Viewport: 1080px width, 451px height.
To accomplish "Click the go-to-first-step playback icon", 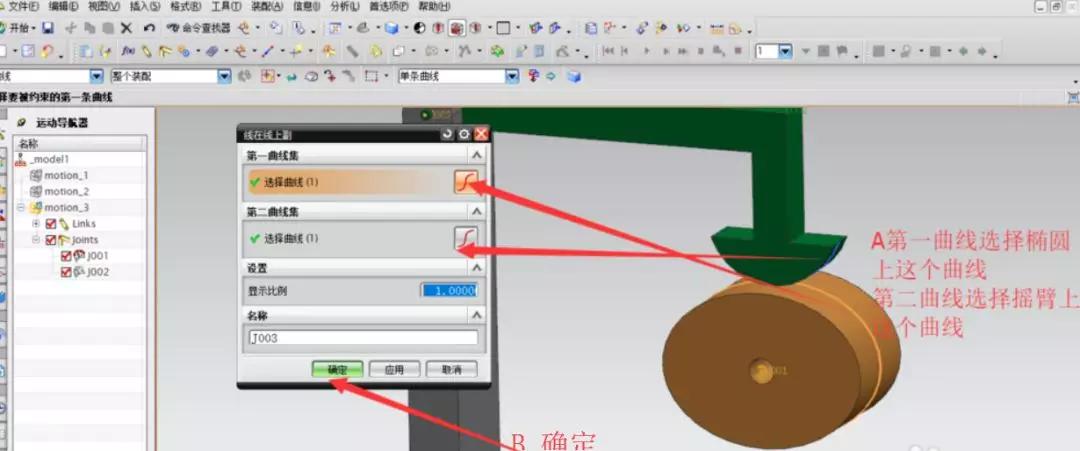I will (608, 51).
